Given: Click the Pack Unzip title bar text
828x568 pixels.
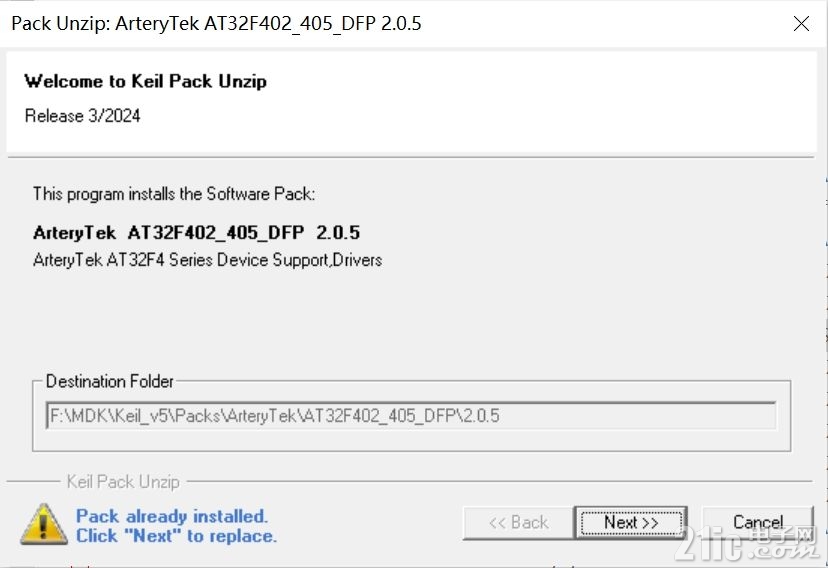Looking at the screenshot, I should (x=216, y=23).
